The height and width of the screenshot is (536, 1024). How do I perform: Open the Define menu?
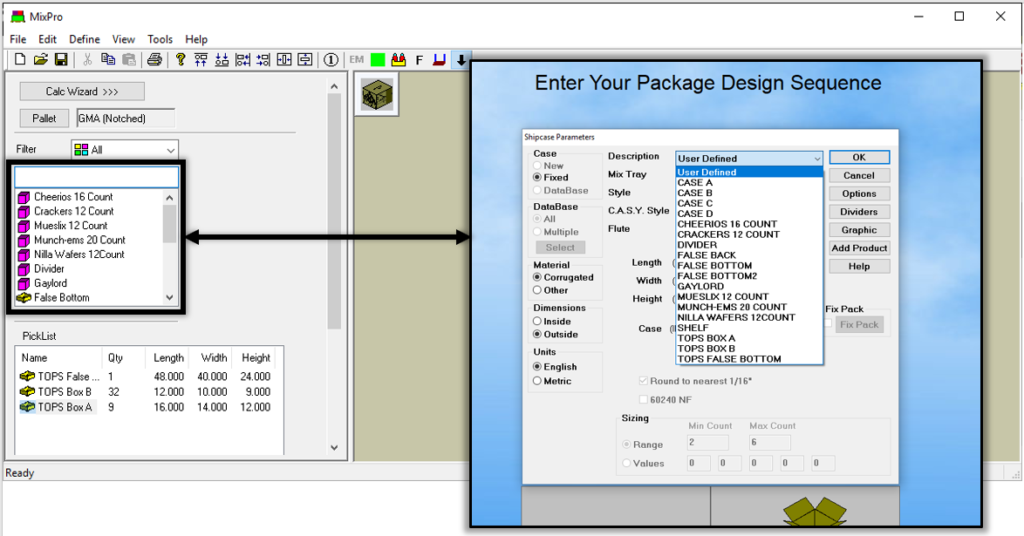(x=84, y=39)
